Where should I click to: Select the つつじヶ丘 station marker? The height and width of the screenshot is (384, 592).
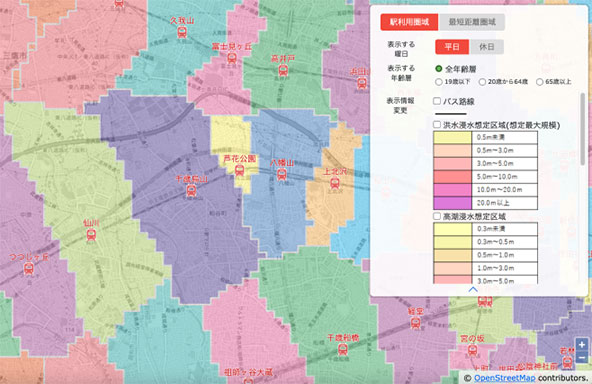(29, 268)
